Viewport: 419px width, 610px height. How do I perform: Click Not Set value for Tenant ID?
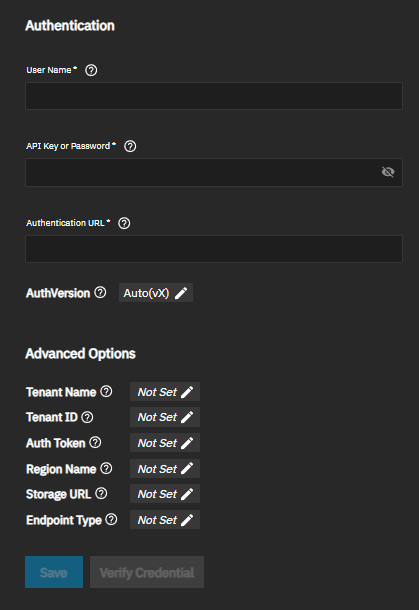[x=157, y=417]
